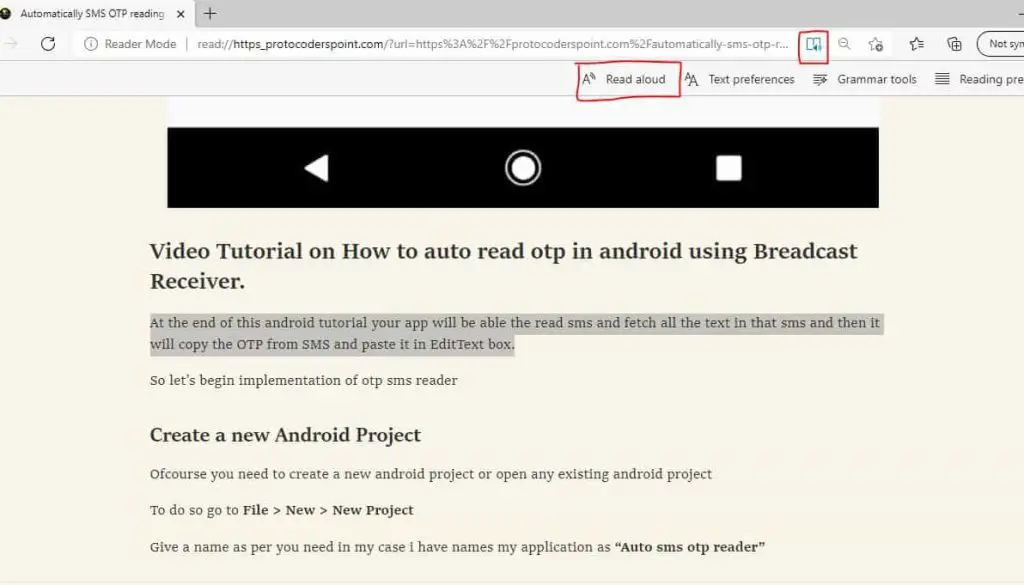The image size is (1024, 585).
Task: Click the Android recents square in image
Action: click(x=729, y=168)
